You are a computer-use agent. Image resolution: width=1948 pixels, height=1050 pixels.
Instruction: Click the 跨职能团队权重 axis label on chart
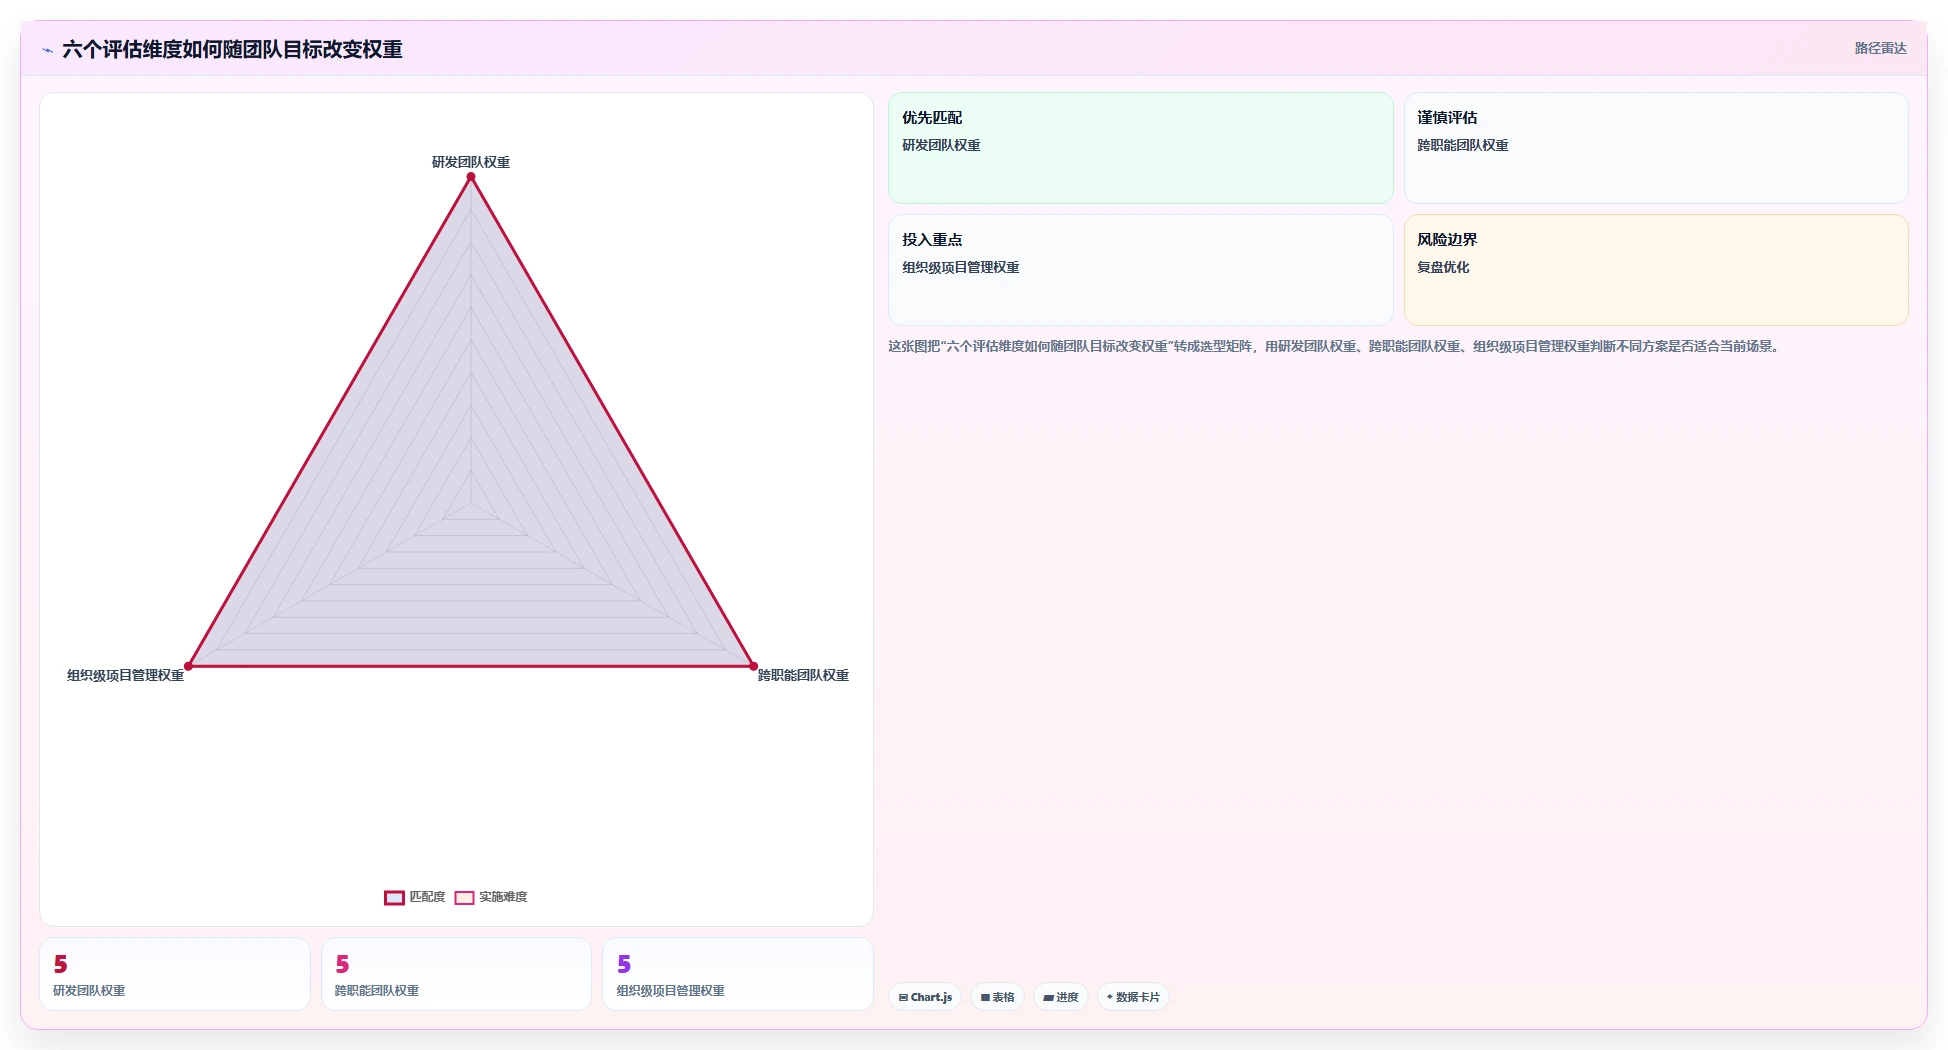tap(803, 676)
